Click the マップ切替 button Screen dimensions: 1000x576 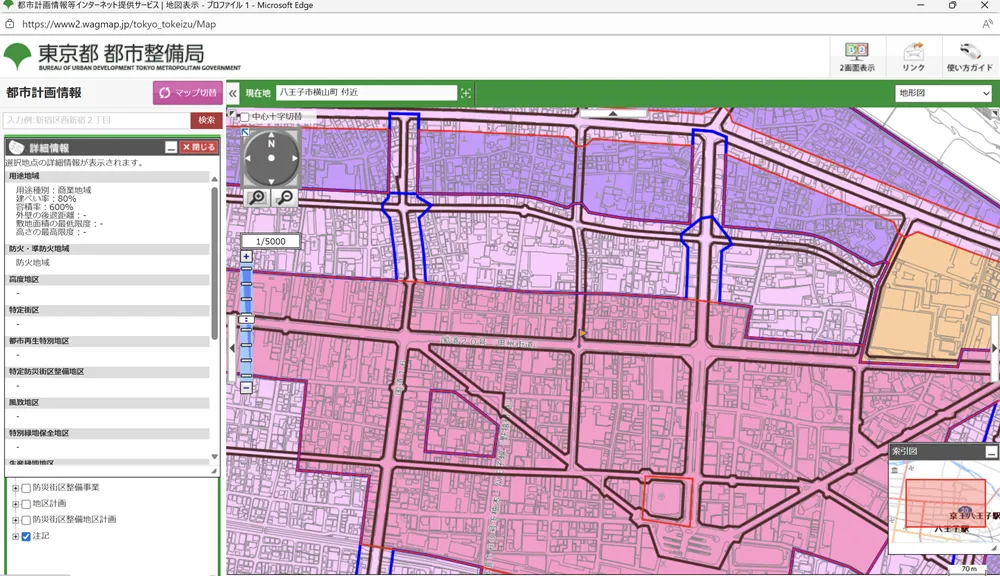pyautogui.click(x=188, y=93)
